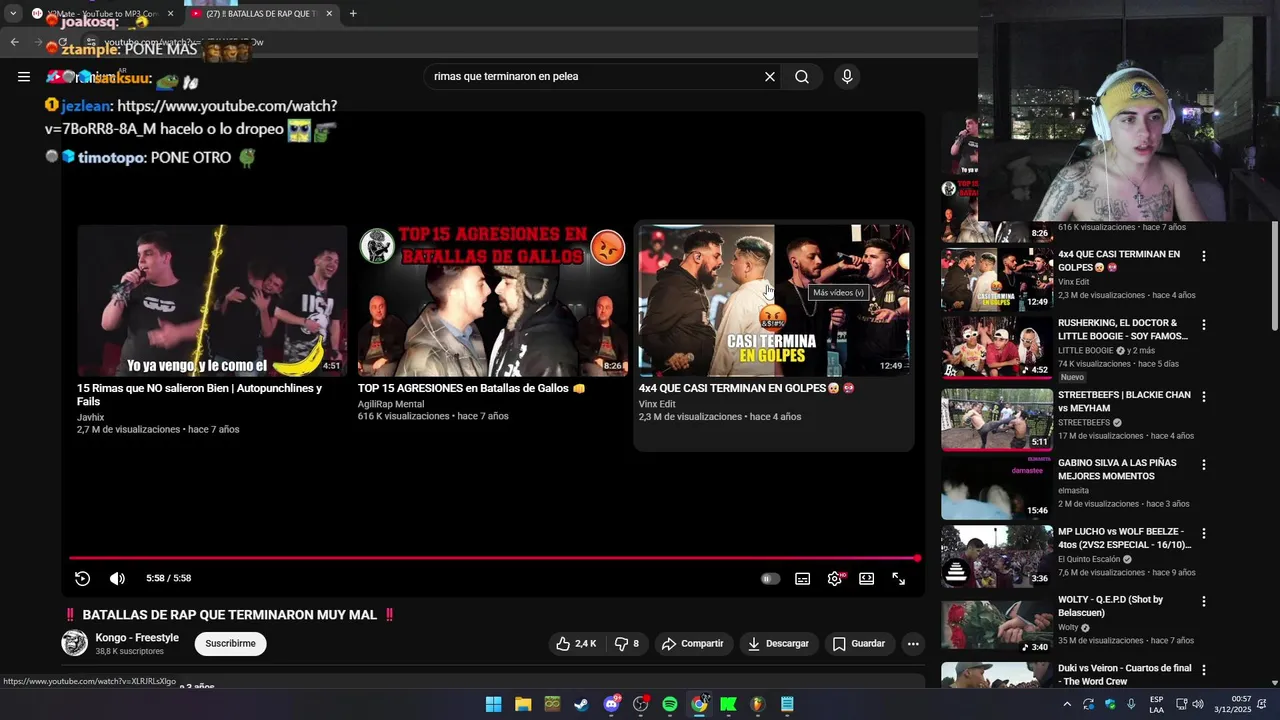Open Steam from taskbar

click(581, 704)
